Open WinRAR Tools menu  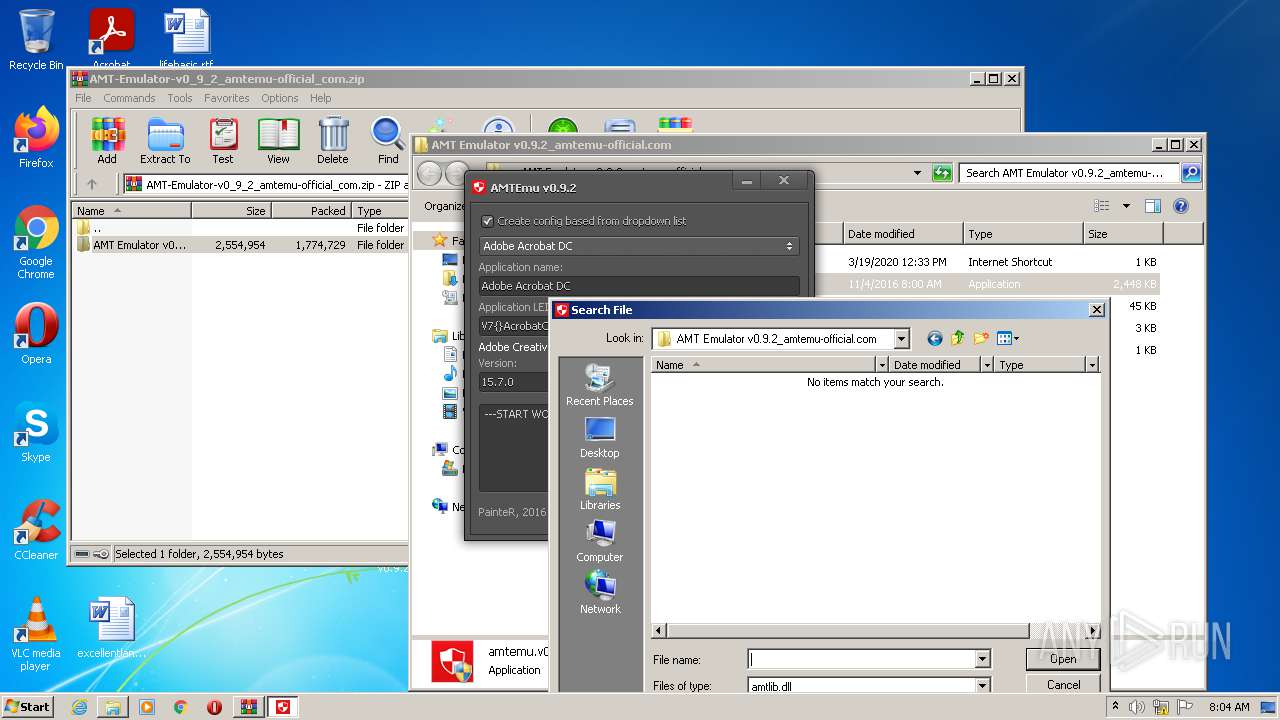[180, 98]
